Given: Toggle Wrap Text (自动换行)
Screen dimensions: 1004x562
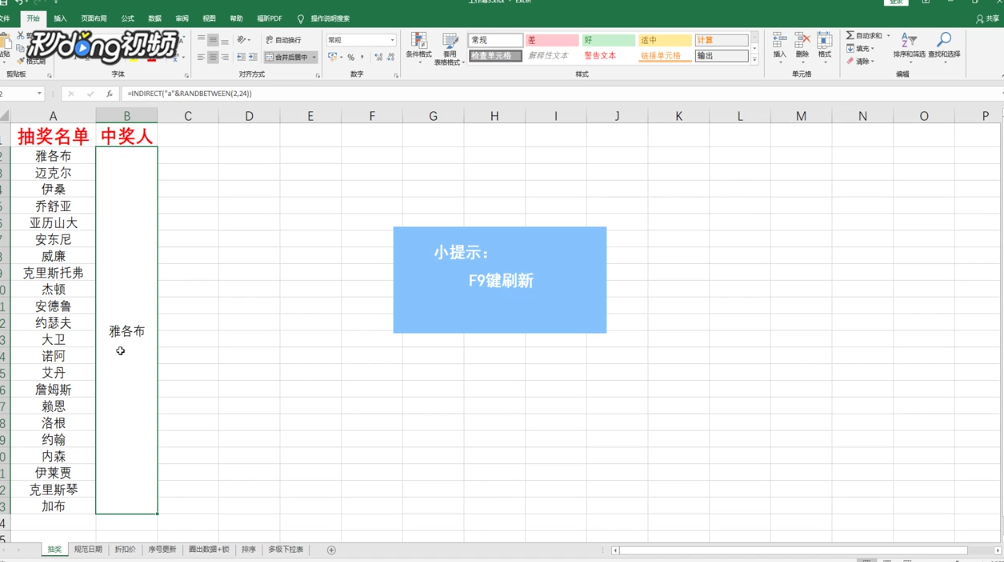Looking at the screenshot, I should (x=284, y=40).
